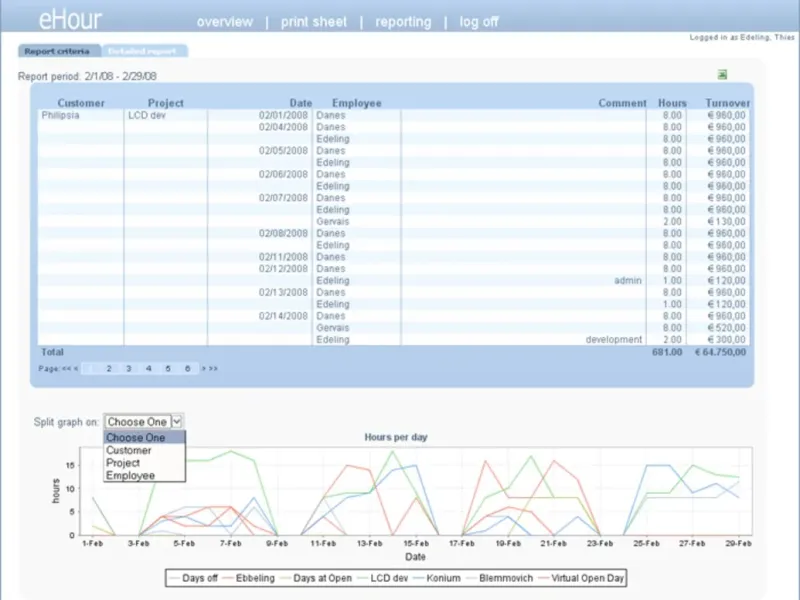Click the last page double arrow
Screen dimensions: 800x600
[213, 369]
